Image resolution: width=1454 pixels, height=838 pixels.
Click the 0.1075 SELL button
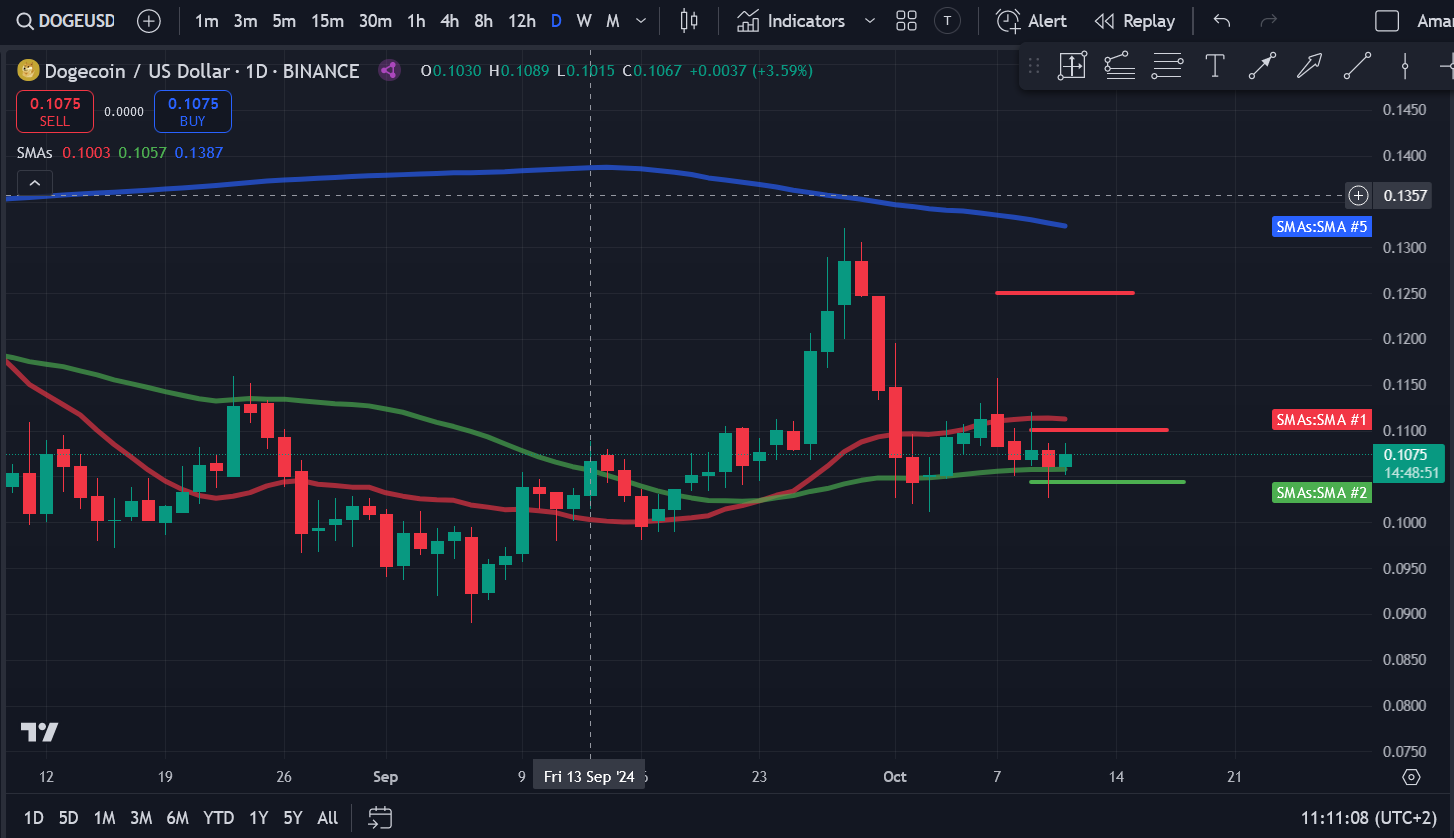(55, 111)
